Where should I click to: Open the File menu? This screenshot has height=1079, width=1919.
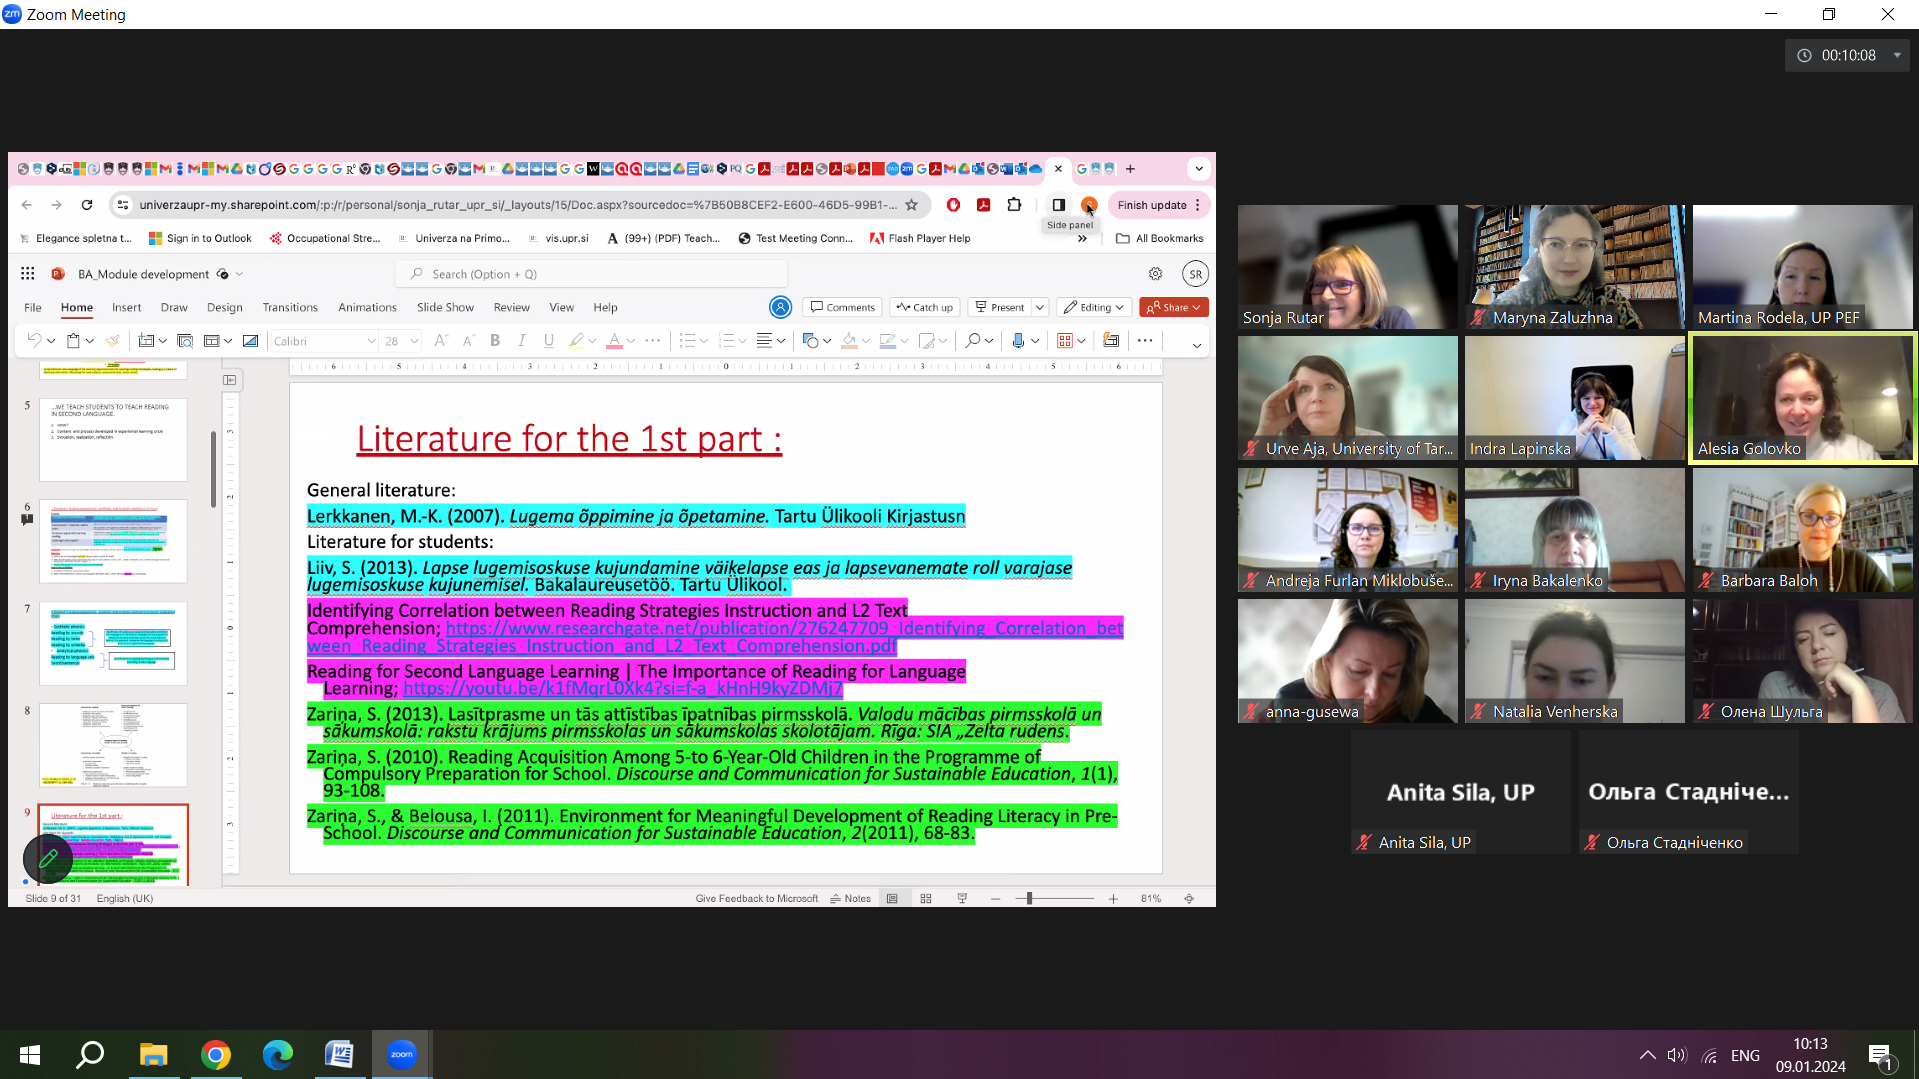[33, 307]
